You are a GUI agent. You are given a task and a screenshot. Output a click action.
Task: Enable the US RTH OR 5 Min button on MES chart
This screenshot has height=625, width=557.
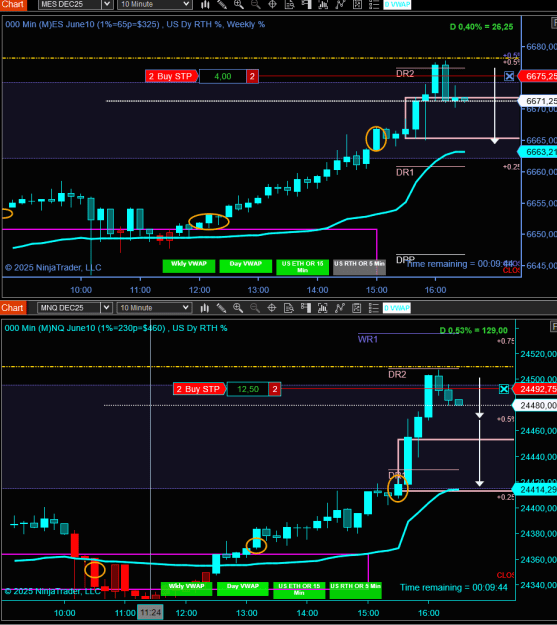pyautogui.click(x=359, y=267)
